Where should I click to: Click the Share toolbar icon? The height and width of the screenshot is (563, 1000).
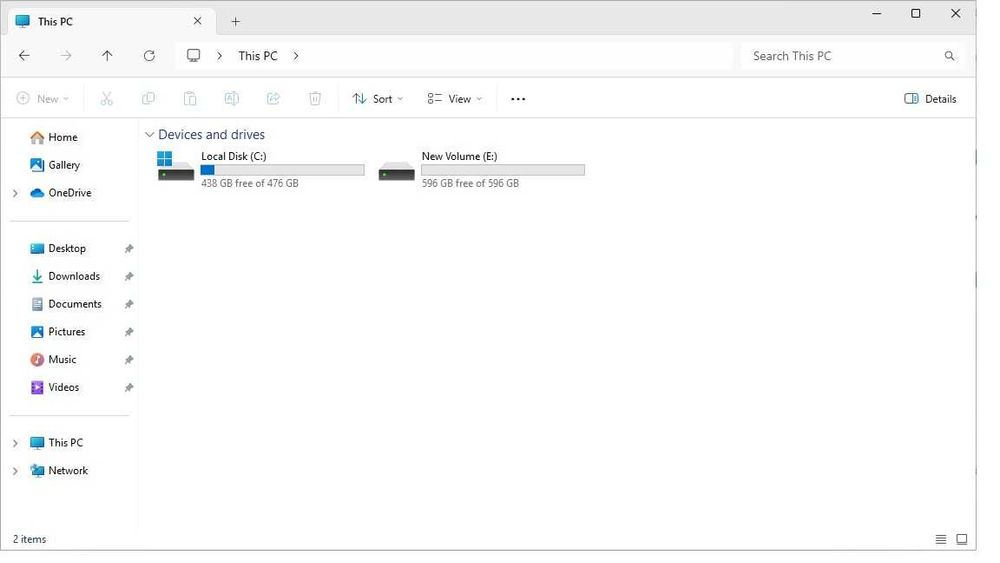pos(273,98)
